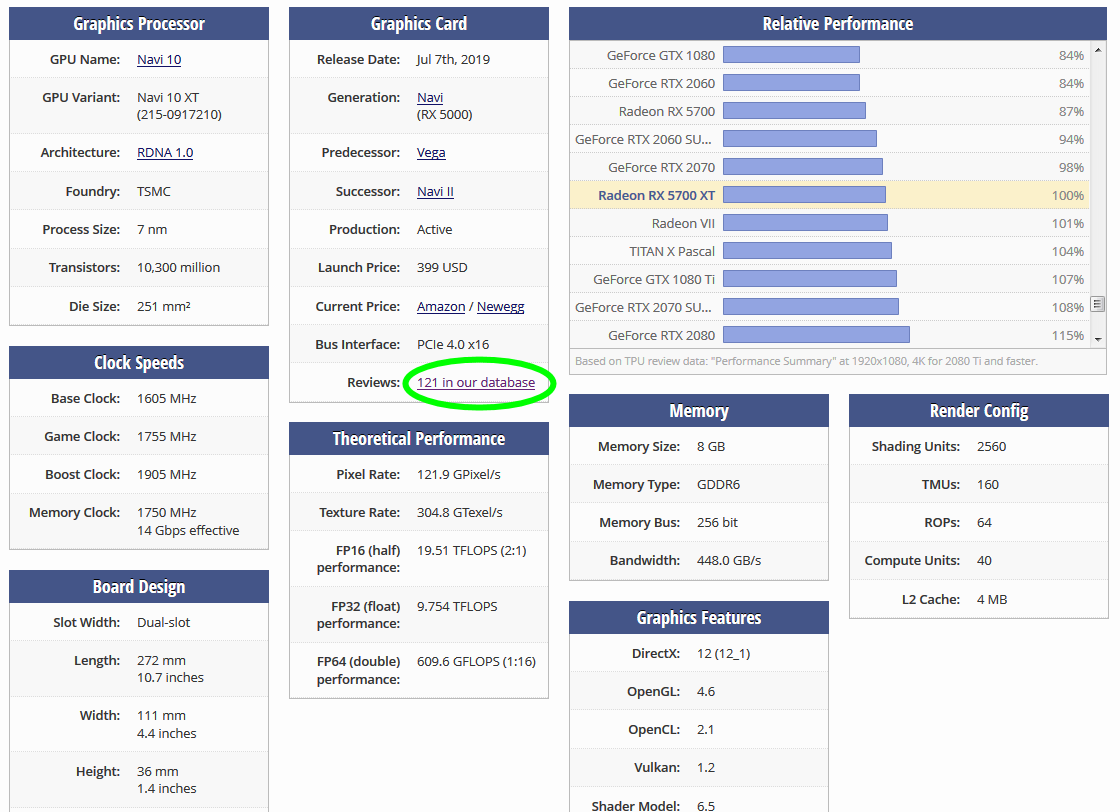1120x812 pixels.
Task: Click the GeForce GTX 1080 performance bar
Action: click(x=791, y=55)
